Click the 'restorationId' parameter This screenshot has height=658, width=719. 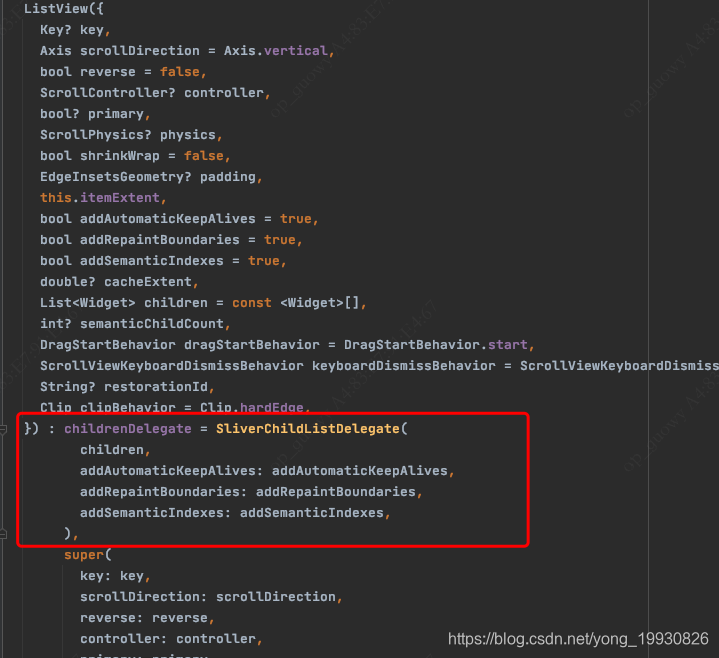click(x=156, y=387)
